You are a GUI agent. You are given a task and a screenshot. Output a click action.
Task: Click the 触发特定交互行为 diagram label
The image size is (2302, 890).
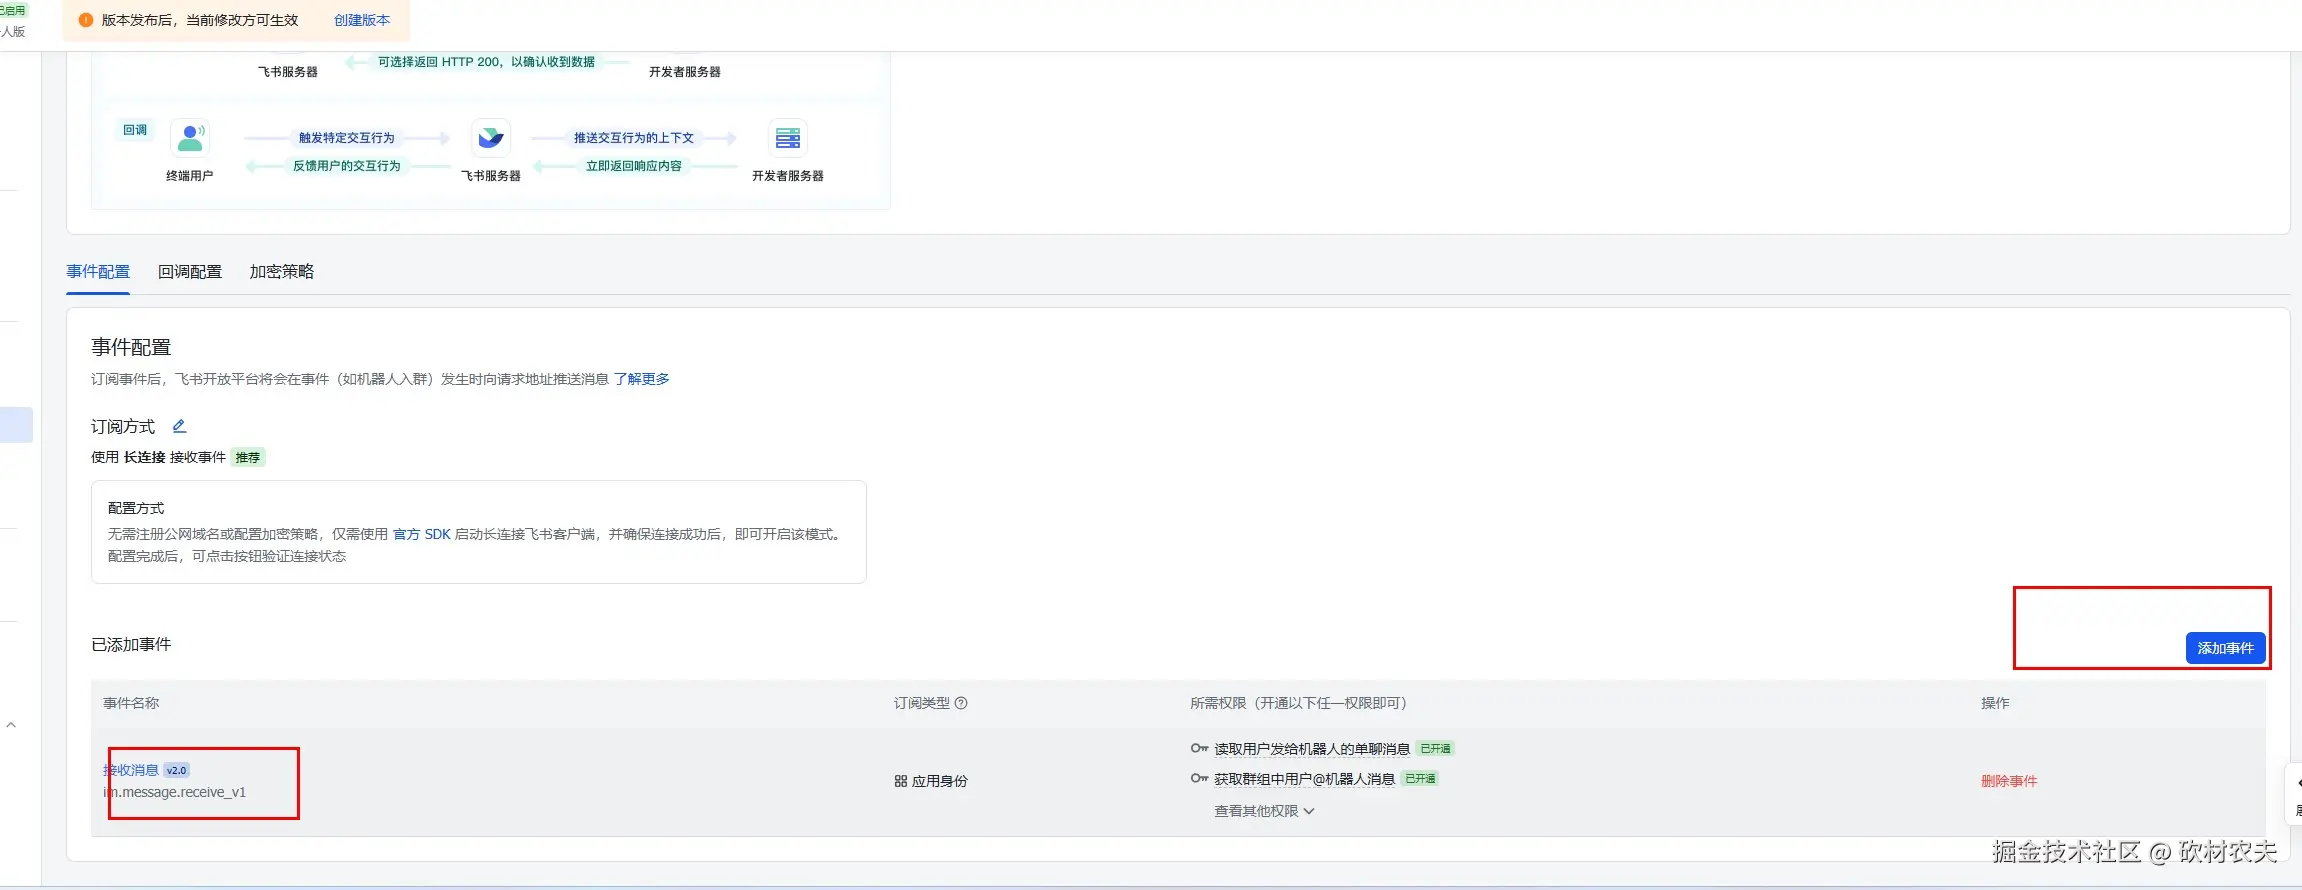coord(347,138)
